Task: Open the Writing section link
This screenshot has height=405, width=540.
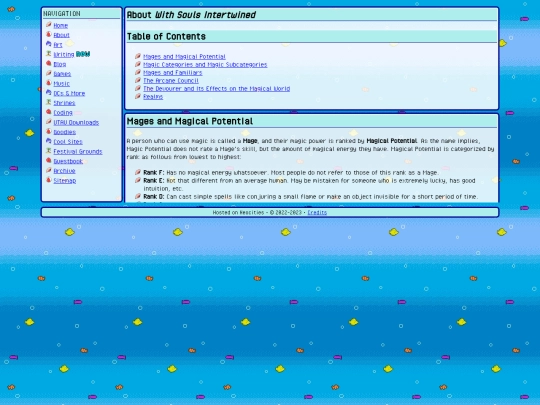Action: click(64, 54)
